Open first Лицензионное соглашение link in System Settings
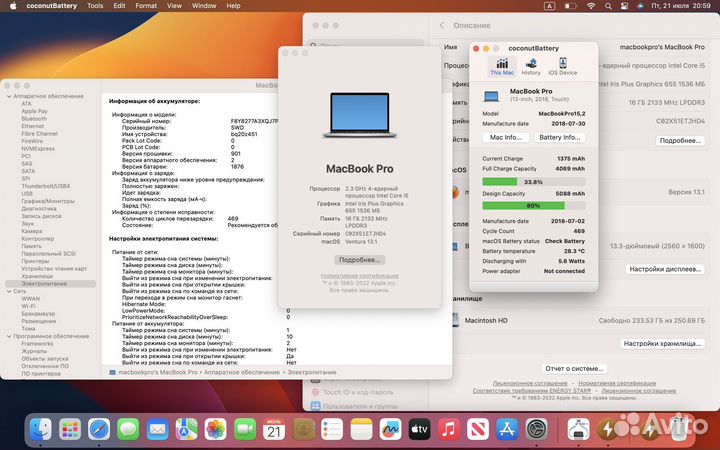Viewport: 720px width, 450px height. tap(530, 383)
